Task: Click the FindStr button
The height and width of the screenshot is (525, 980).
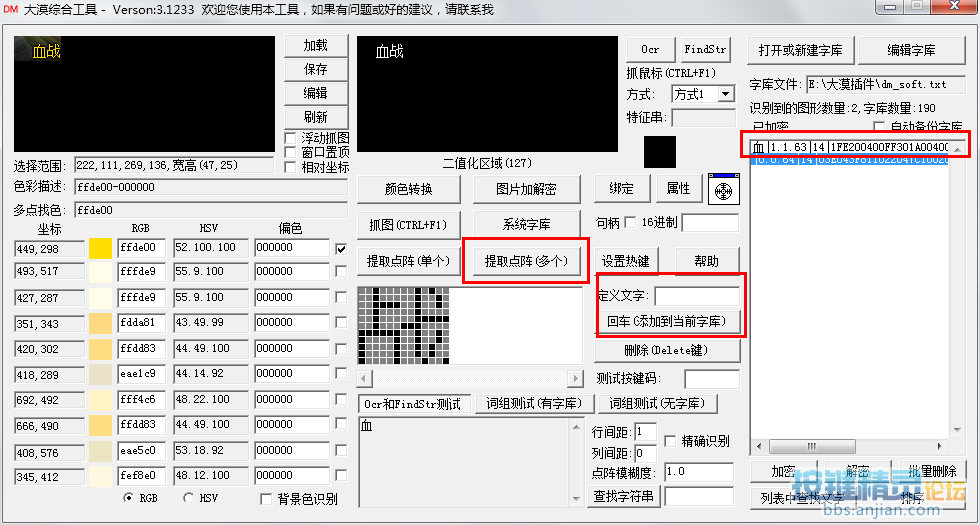Action: tap(706, 49)
